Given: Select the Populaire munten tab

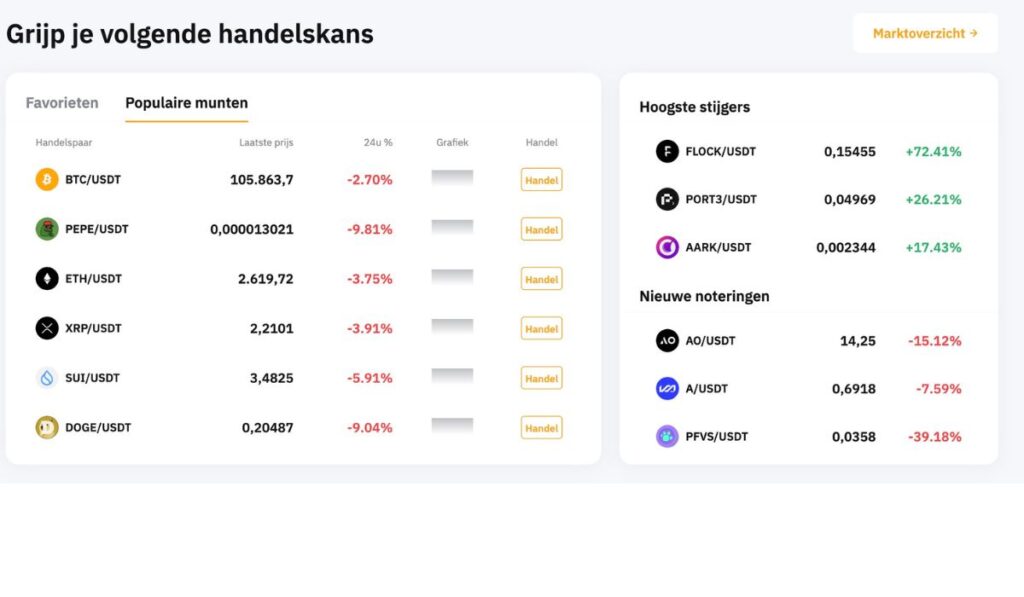Looking at the screenshot, I should coord(186,103).
